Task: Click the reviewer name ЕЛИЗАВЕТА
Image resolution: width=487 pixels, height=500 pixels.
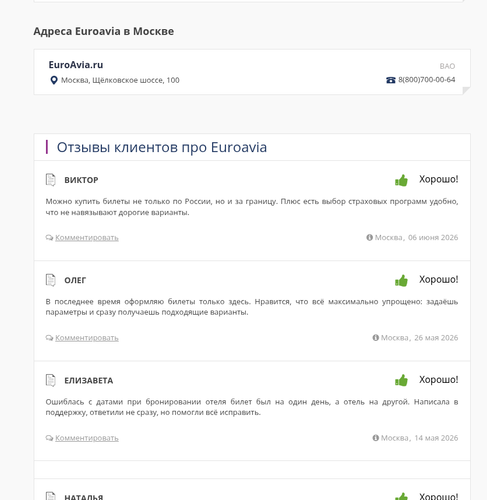Action: click(89, 380)
